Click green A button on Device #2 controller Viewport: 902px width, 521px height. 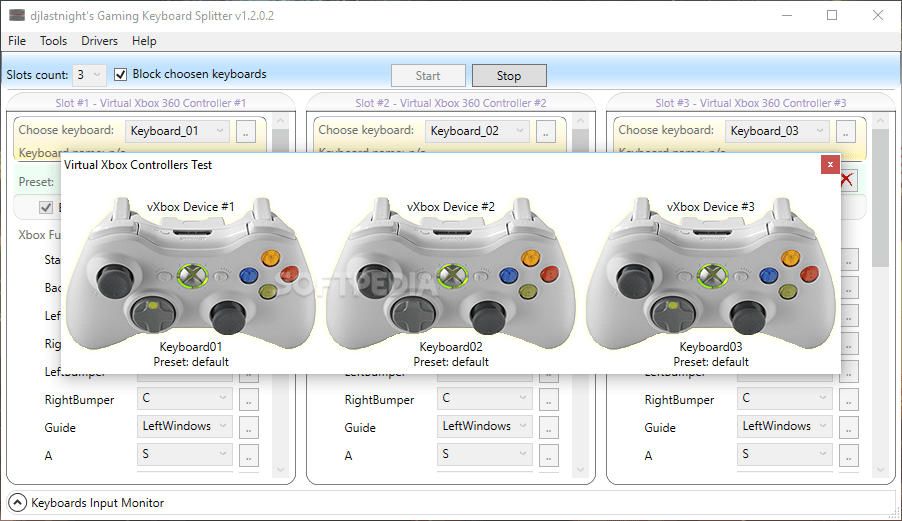coord(528,292)
